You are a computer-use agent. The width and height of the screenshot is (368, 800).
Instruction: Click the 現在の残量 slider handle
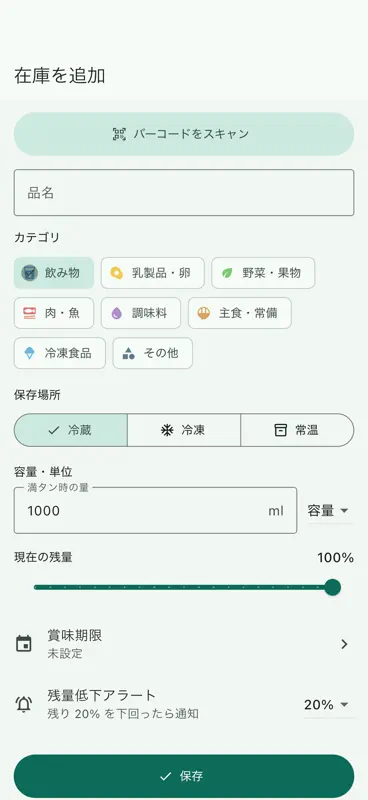point(333,587)
